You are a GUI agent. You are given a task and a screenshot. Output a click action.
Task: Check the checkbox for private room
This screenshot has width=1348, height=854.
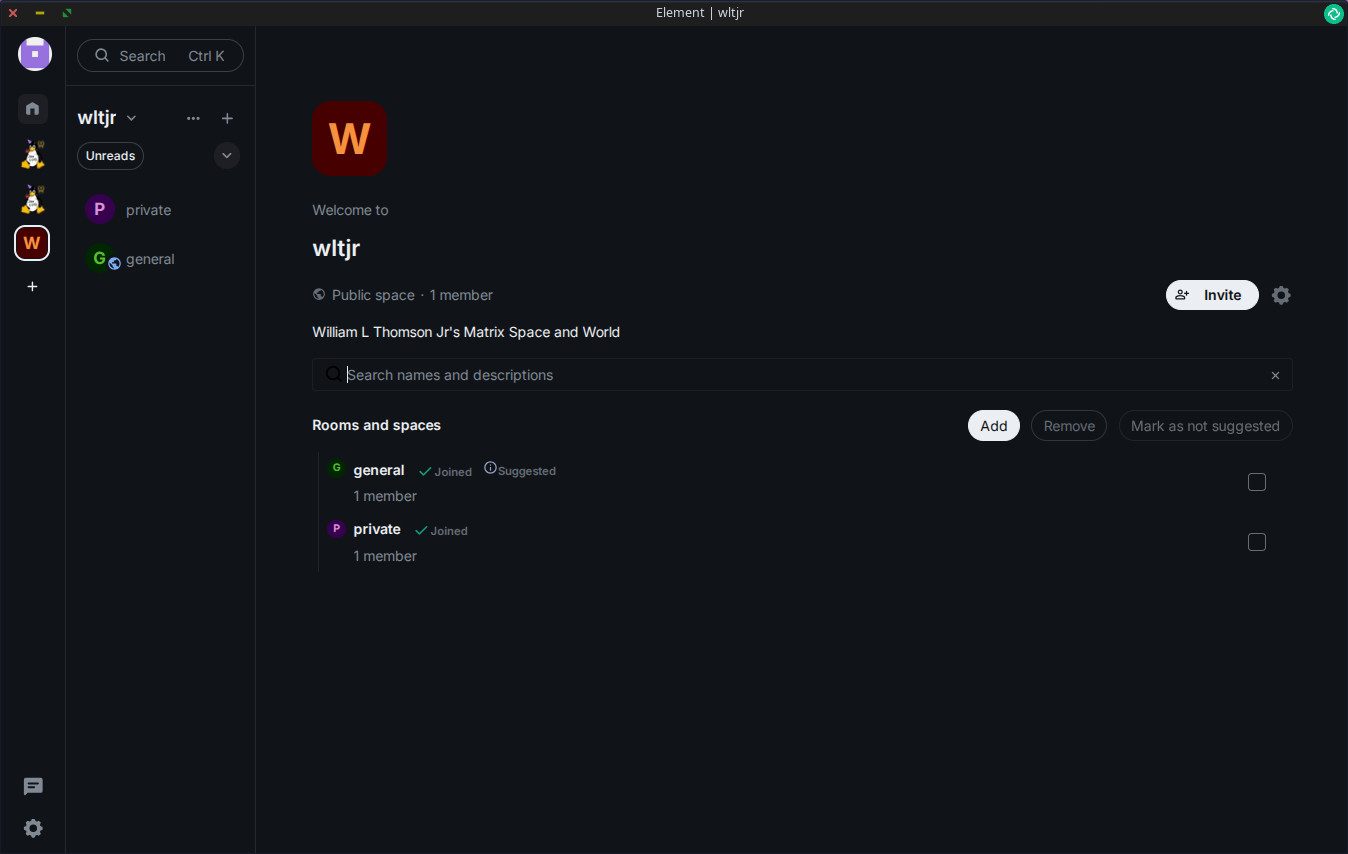pyautogui.click(x=1257, y=542)
